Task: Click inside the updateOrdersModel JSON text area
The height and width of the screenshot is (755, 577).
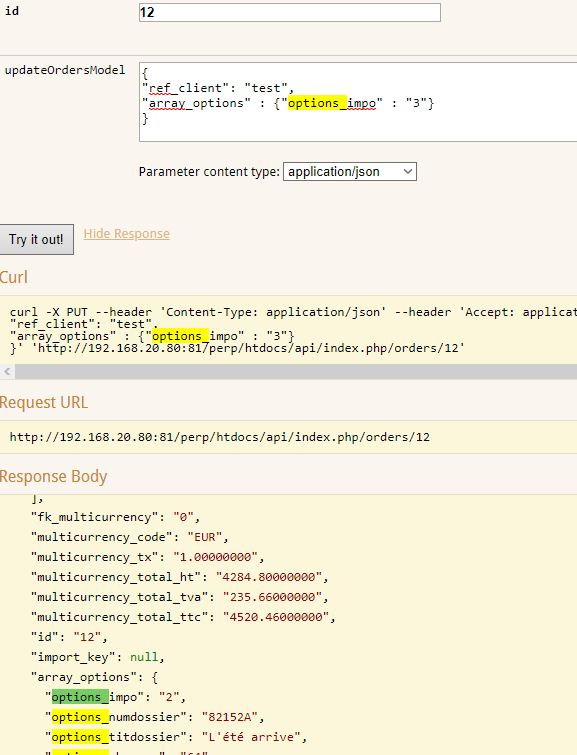Action: pyautogui.click(x=358, y=102)
